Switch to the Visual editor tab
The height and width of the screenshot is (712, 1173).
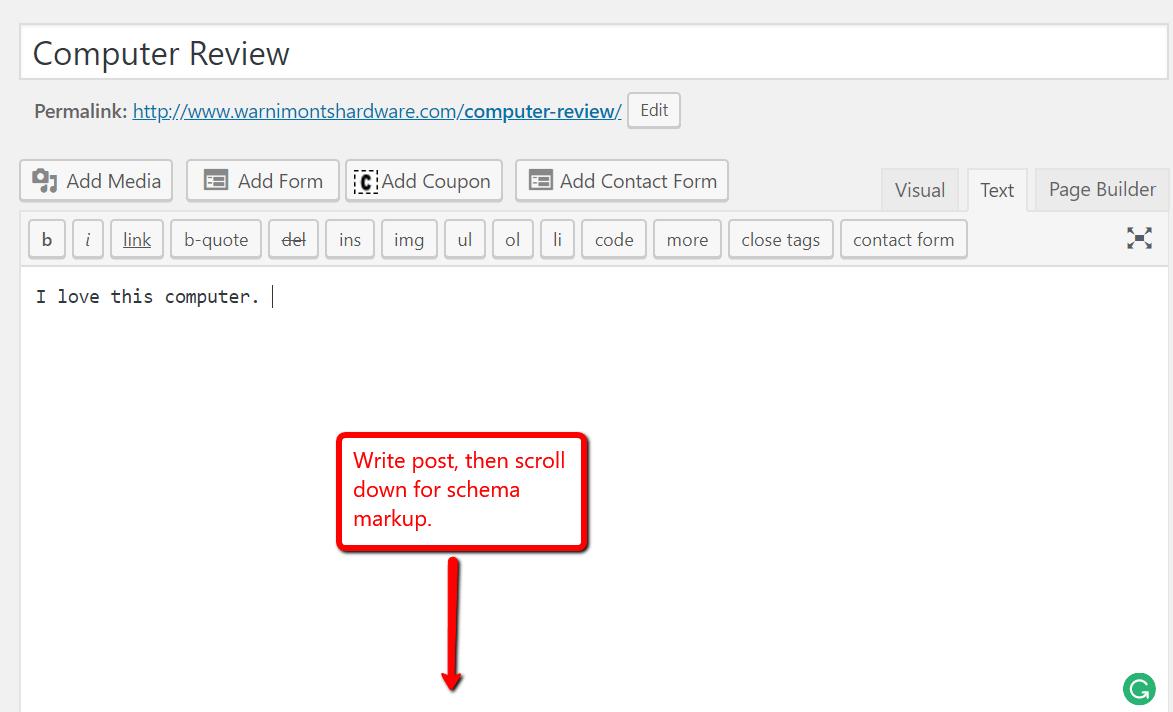tap(919, 190)
